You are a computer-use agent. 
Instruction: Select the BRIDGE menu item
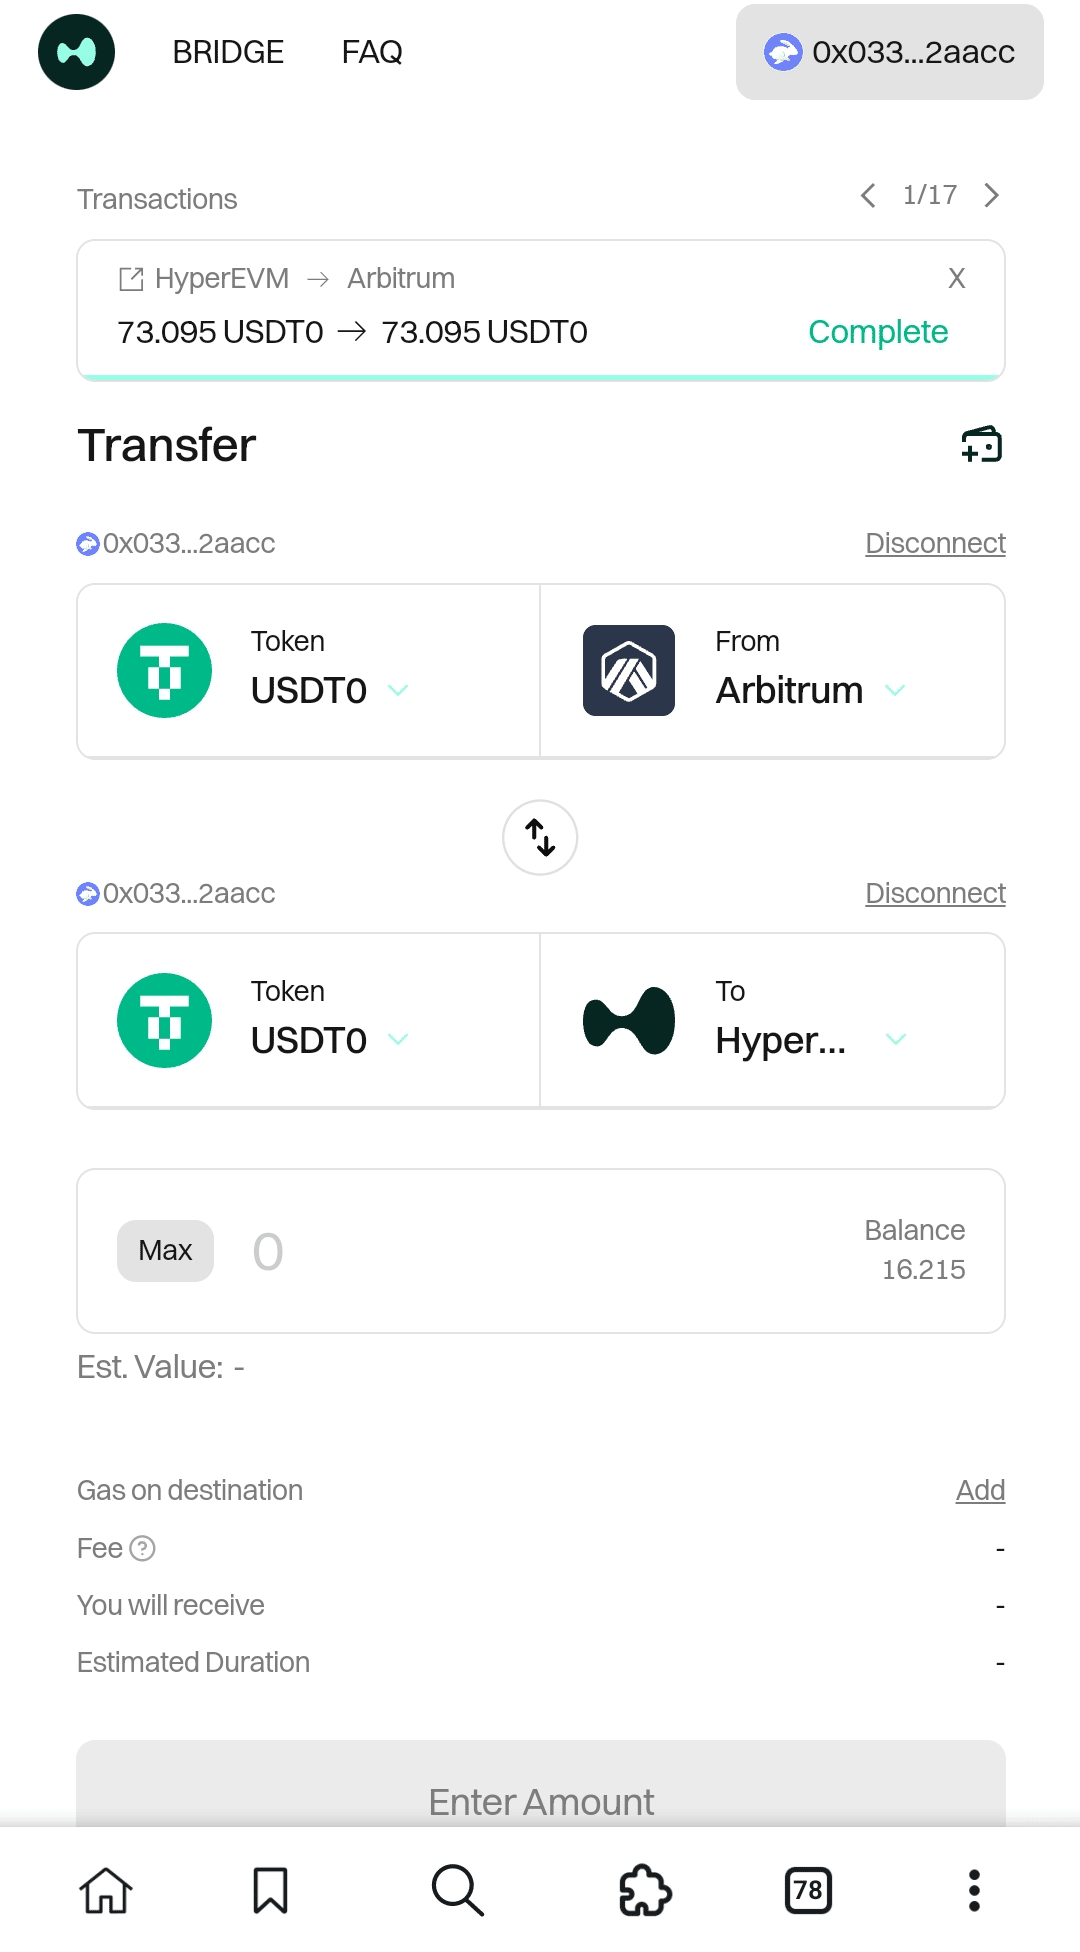[228, 51]
